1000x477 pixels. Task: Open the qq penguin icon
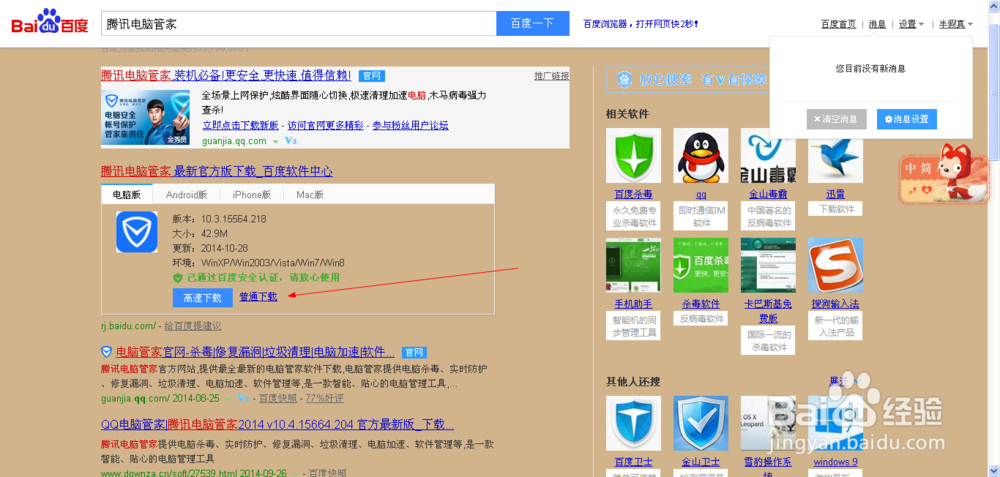click(x=701, y=156)
